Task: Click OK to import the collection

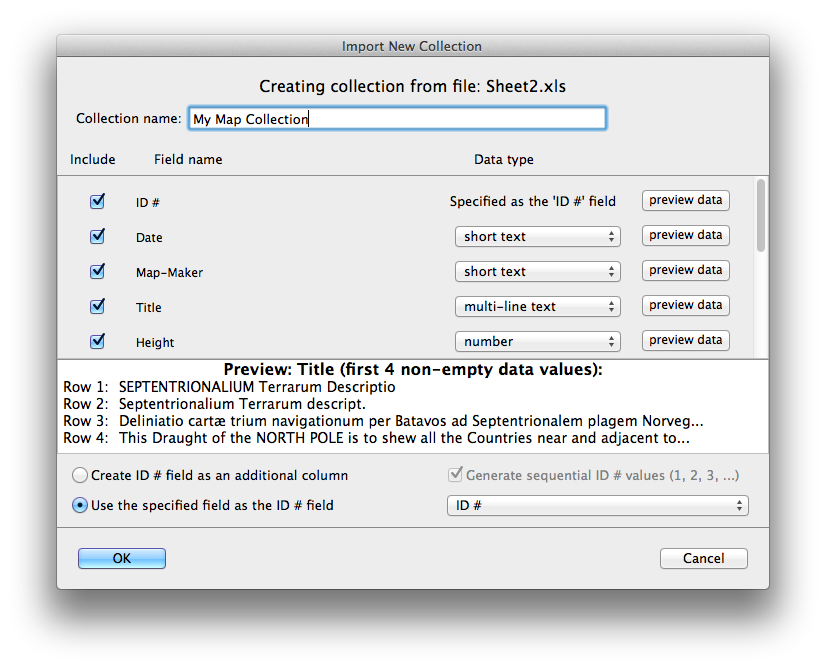Action: pos(121,558)
